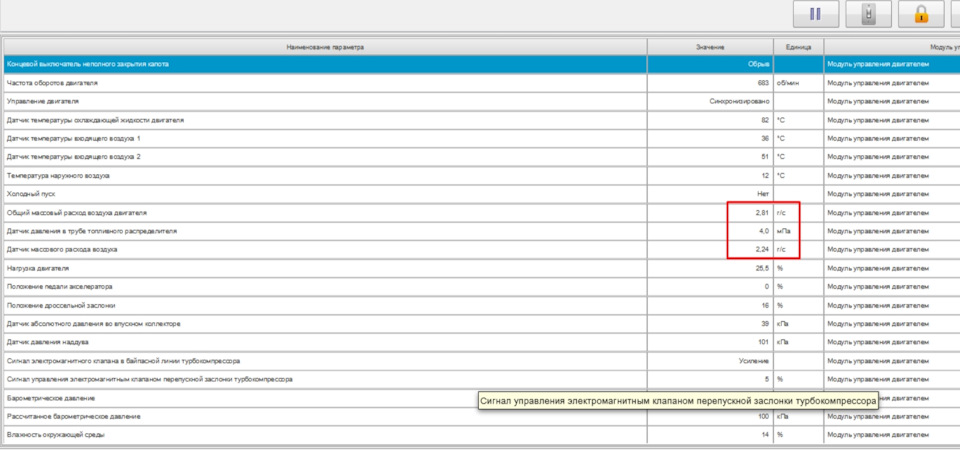Click the 4,0 fuel rail pressure value

coord(764,231)
